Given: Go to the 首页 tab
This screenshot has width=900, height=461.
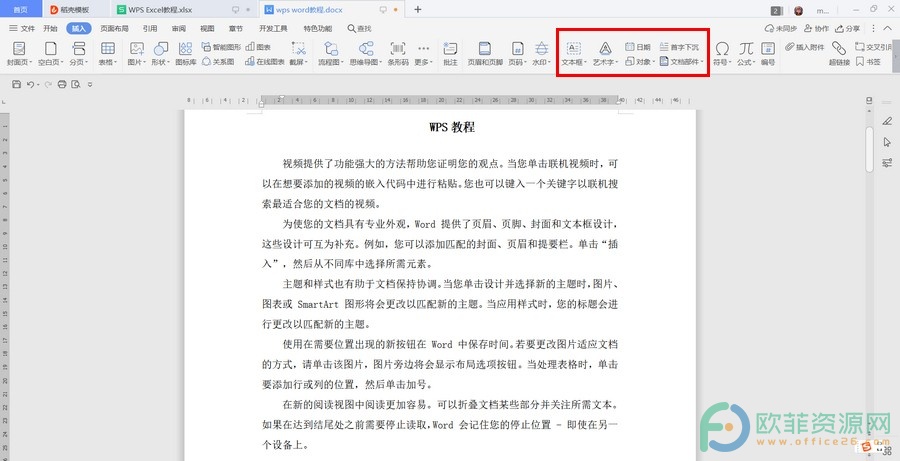Looking at the screenshot, I should [x=21, y=10].
